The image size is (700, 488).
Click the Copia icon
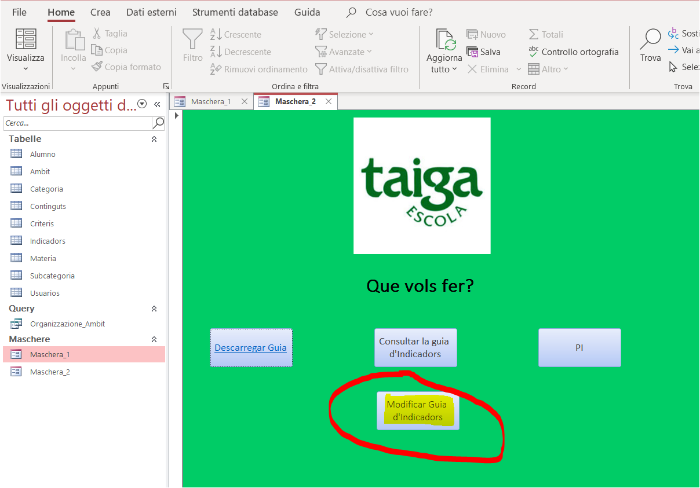click(97, 50)
